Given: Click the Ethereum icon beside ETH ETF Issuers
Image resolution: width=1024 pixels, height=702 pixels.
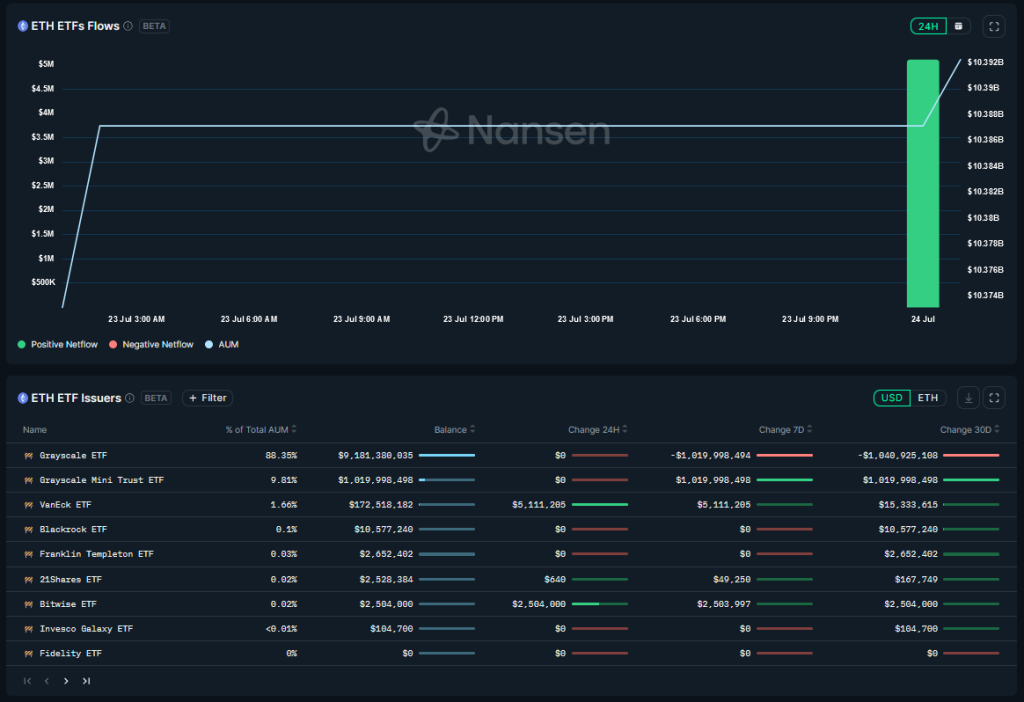Looking at the screenshot, I should (x=23, y=398).
